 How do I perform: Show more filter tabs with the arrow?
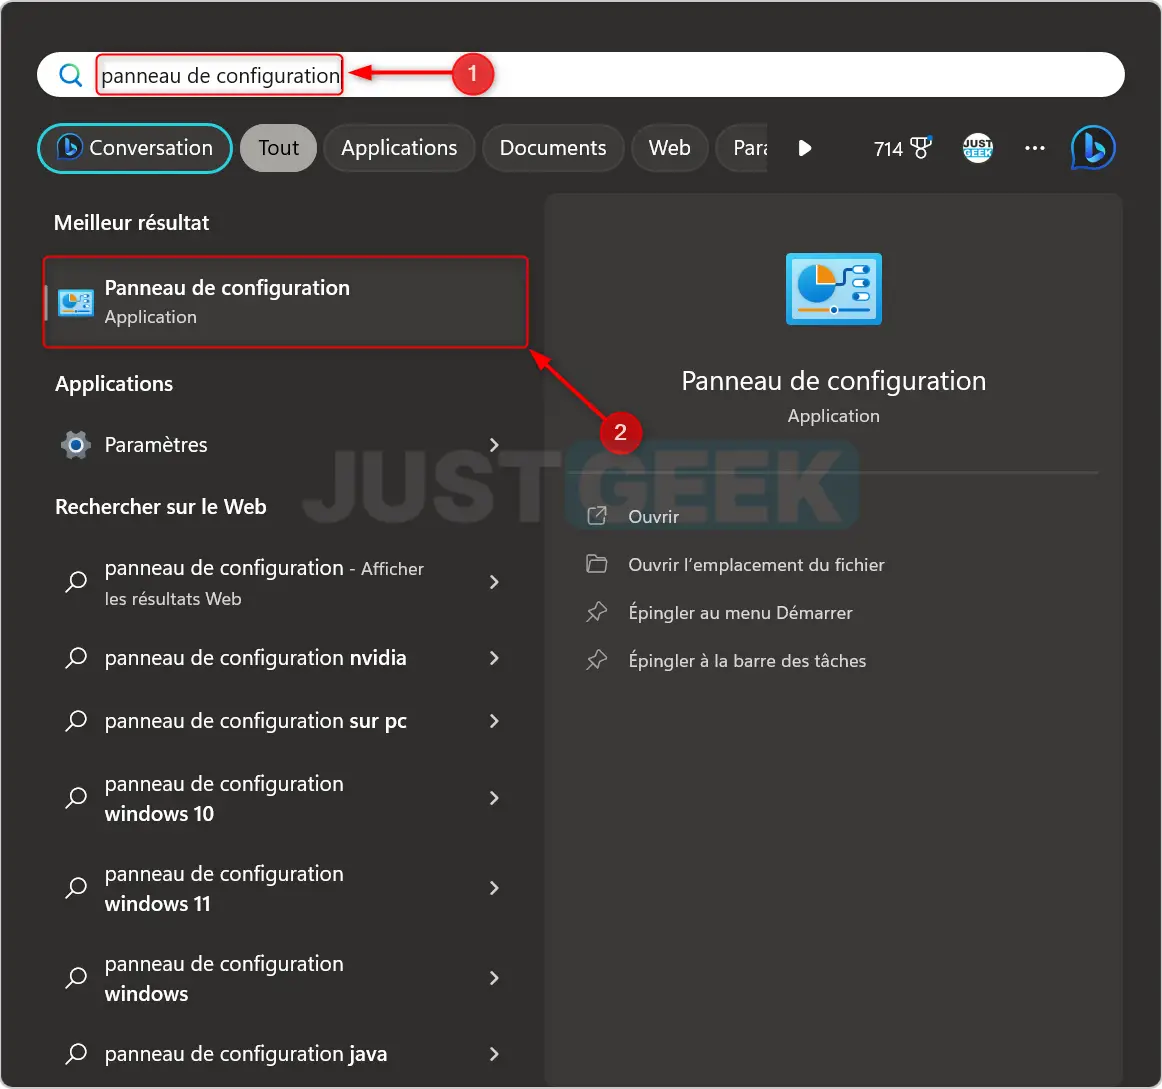[805, 148]
